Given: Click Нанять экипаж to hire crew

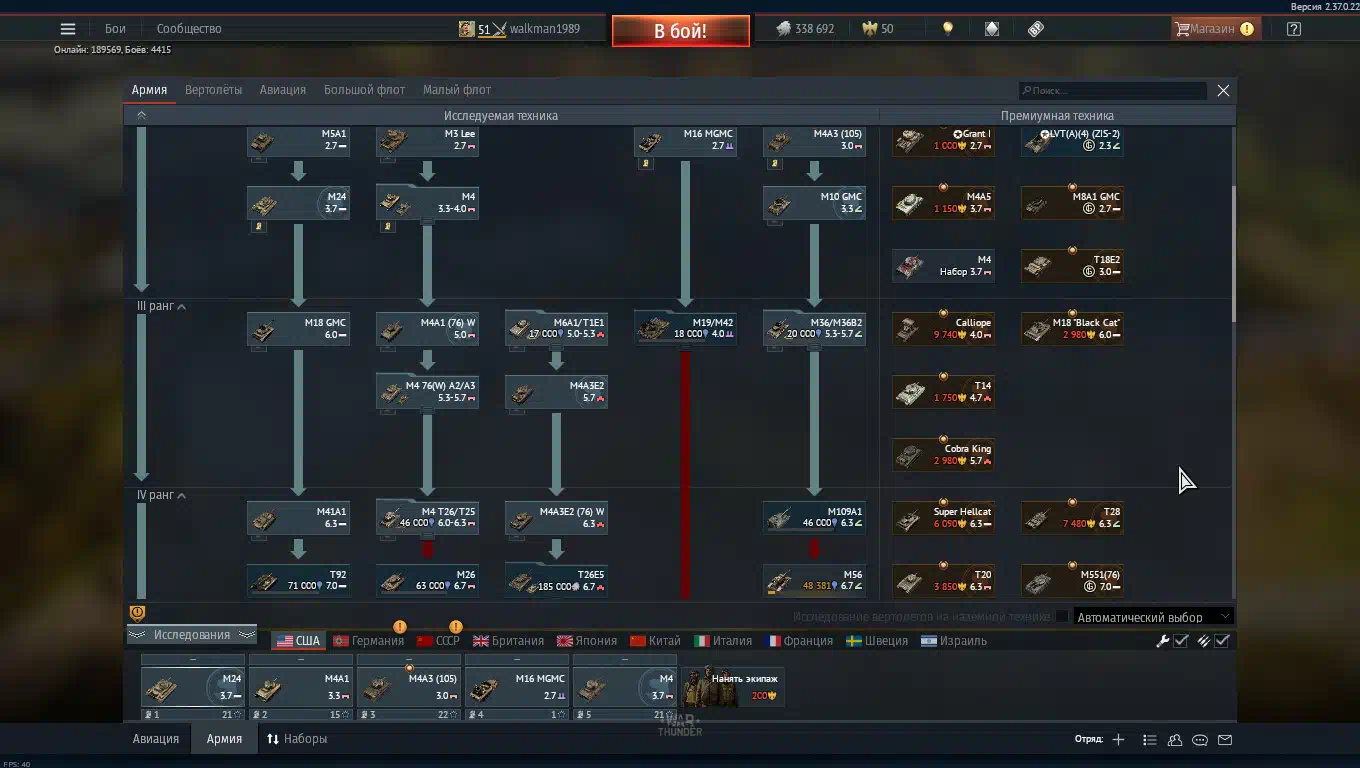Looking at the screenshot, I should click(731, 686).
